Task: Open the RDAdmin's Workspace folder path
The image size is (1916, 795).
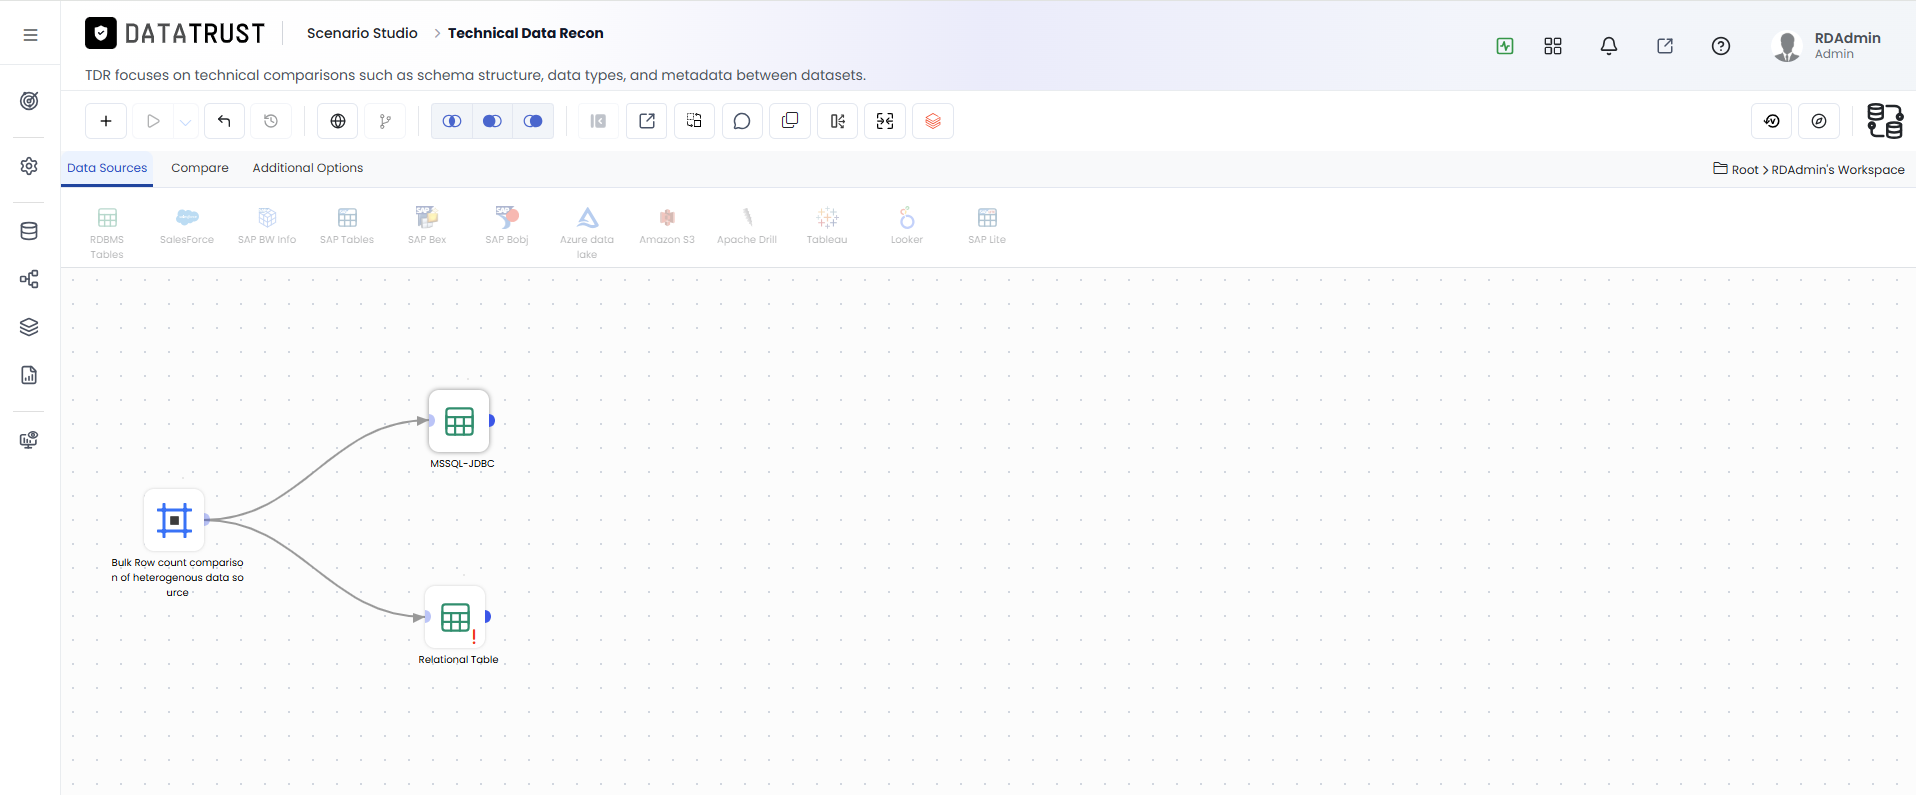Action: click(x=1838, y=170)
